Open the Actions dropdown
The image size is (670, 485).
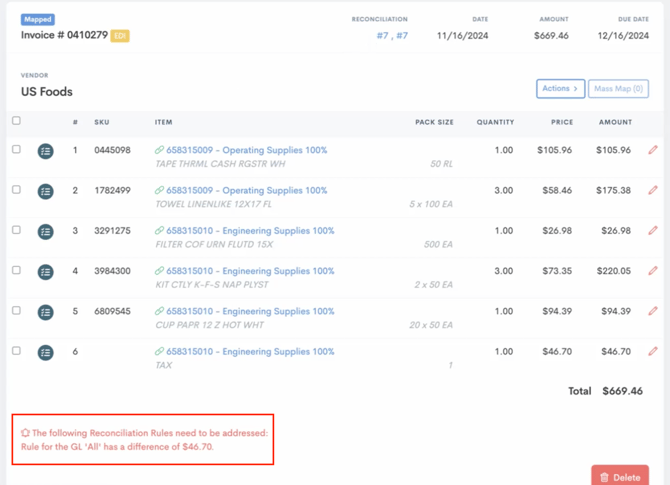pyautogui.click(x=560, y=89)
